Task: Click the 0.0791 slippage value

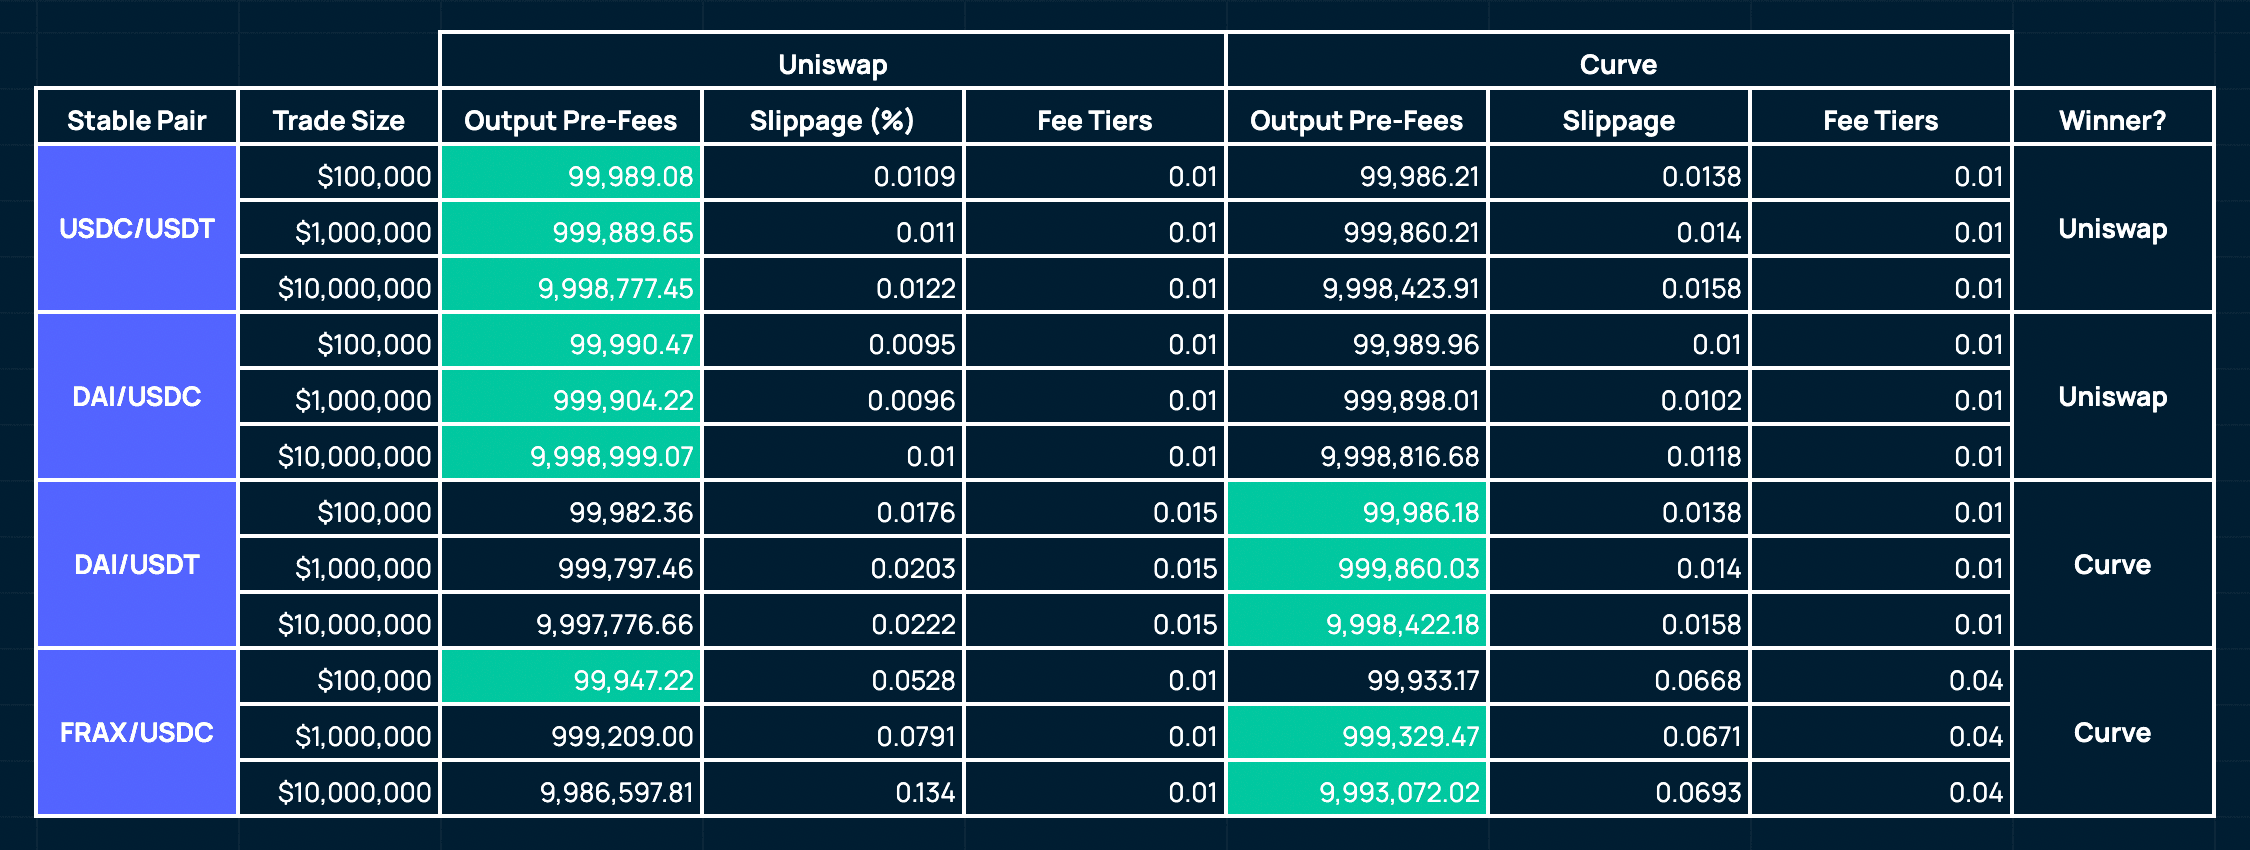Action: pos(915,736)
